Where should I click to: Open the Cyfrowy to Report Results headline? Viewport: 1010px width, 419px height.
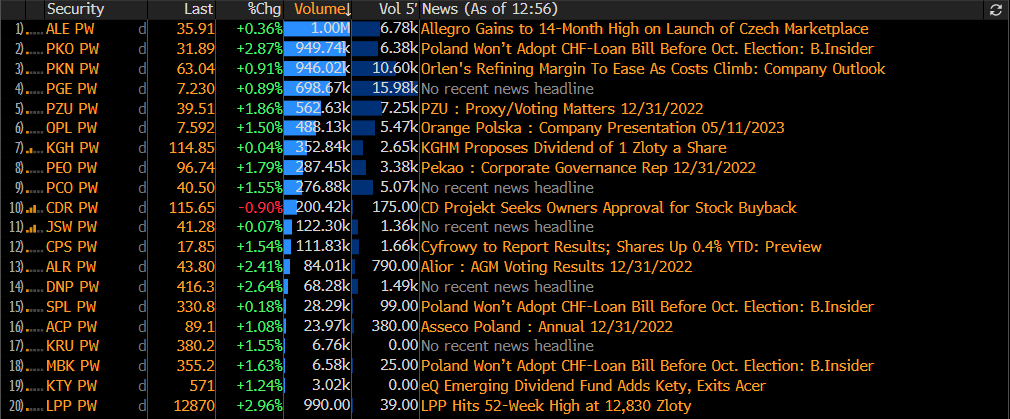pos(622,248)
